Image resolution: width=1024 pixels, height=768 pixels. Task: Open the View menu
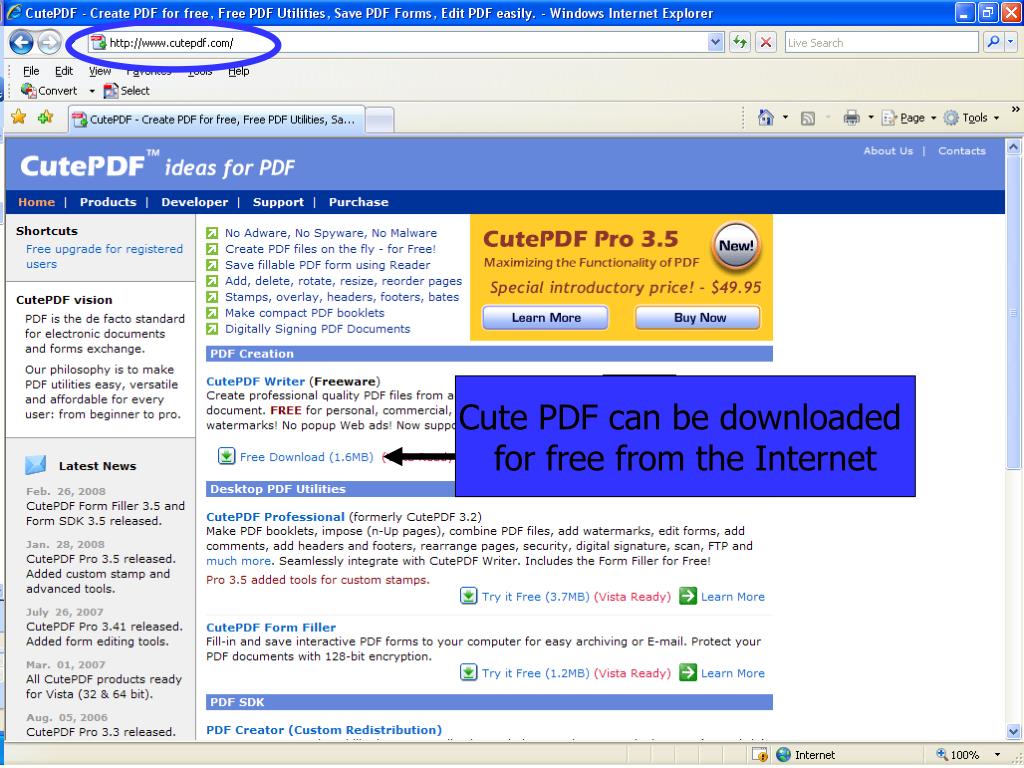click(x=100, y=71)
